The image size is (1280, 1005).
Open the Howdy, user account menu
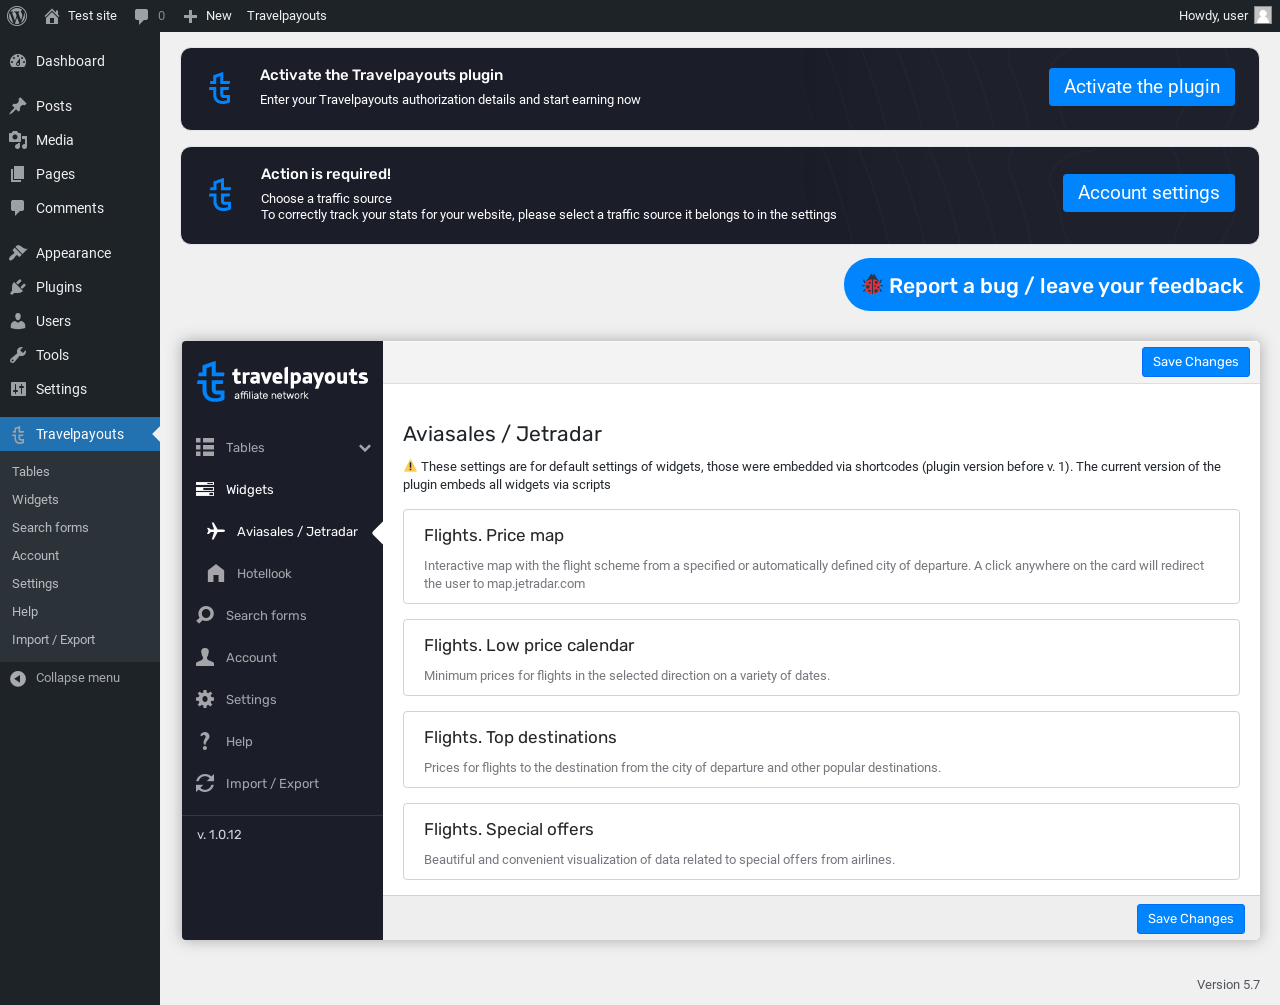[x=1225, y=16]
